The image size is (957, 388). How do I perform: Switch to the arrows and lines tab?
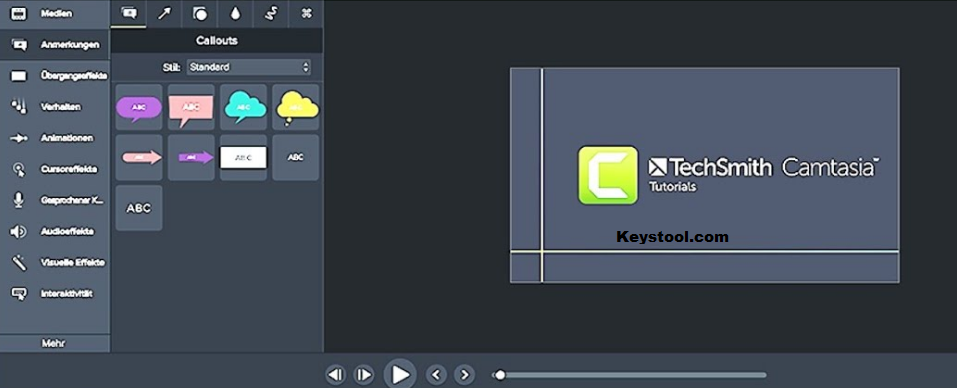point(164,13)
